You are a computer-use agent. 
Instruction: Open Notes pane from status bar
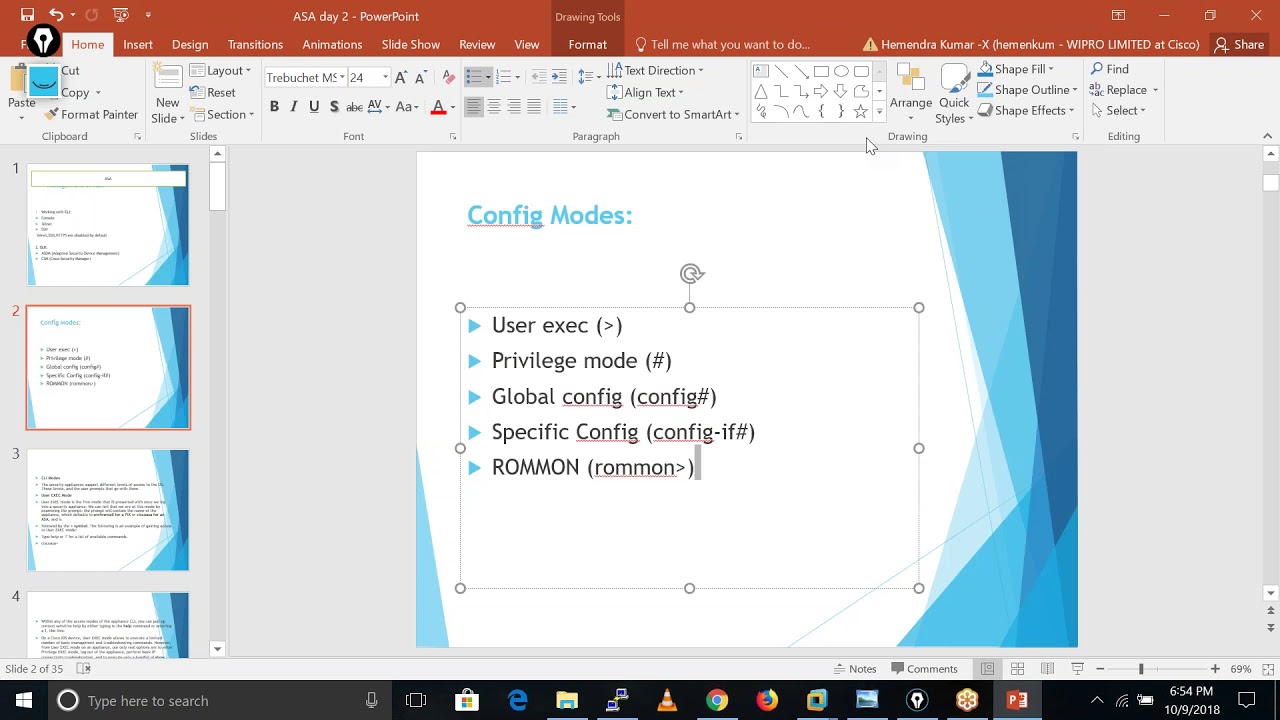pos(855,669)
